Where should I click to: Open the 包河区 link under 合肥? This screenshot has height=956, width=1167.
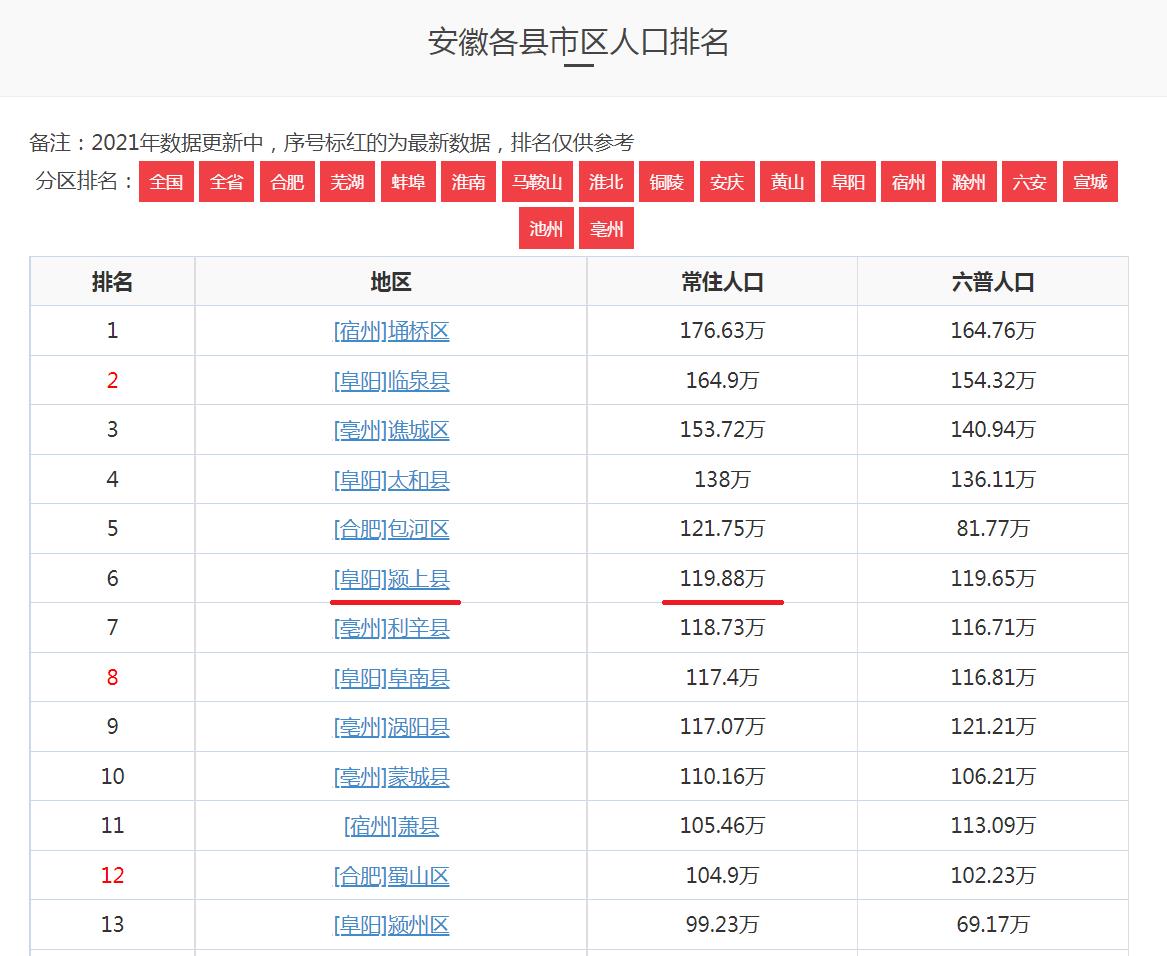[x=391, y=529]
